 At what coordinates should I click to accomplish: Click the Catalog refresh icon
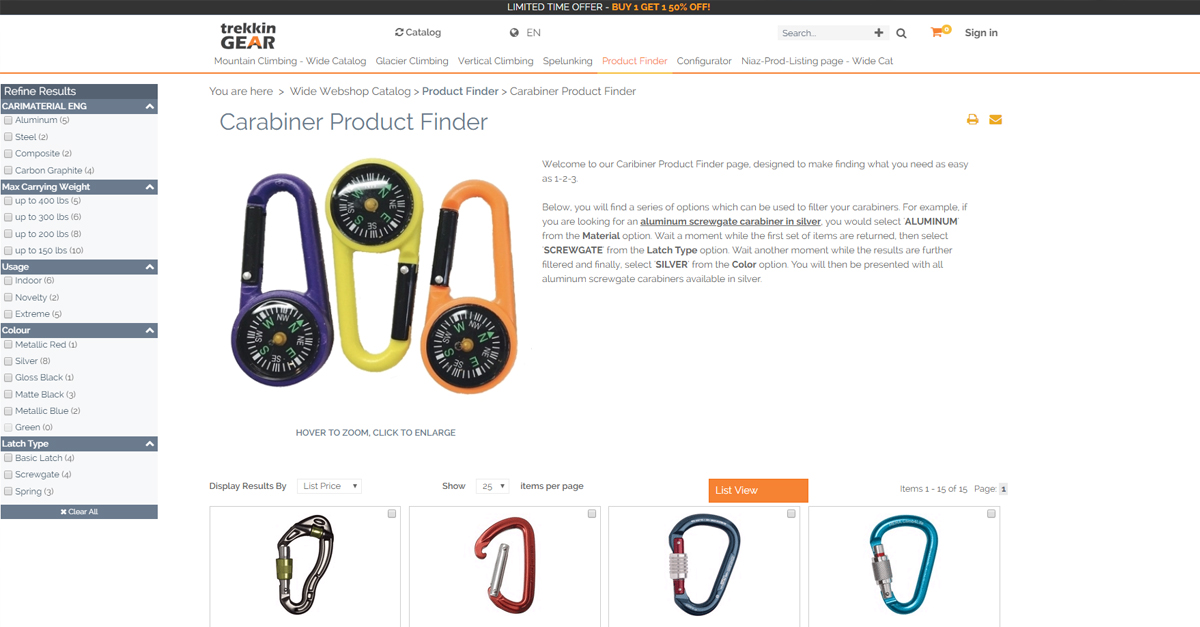click(x=400, y=33)
